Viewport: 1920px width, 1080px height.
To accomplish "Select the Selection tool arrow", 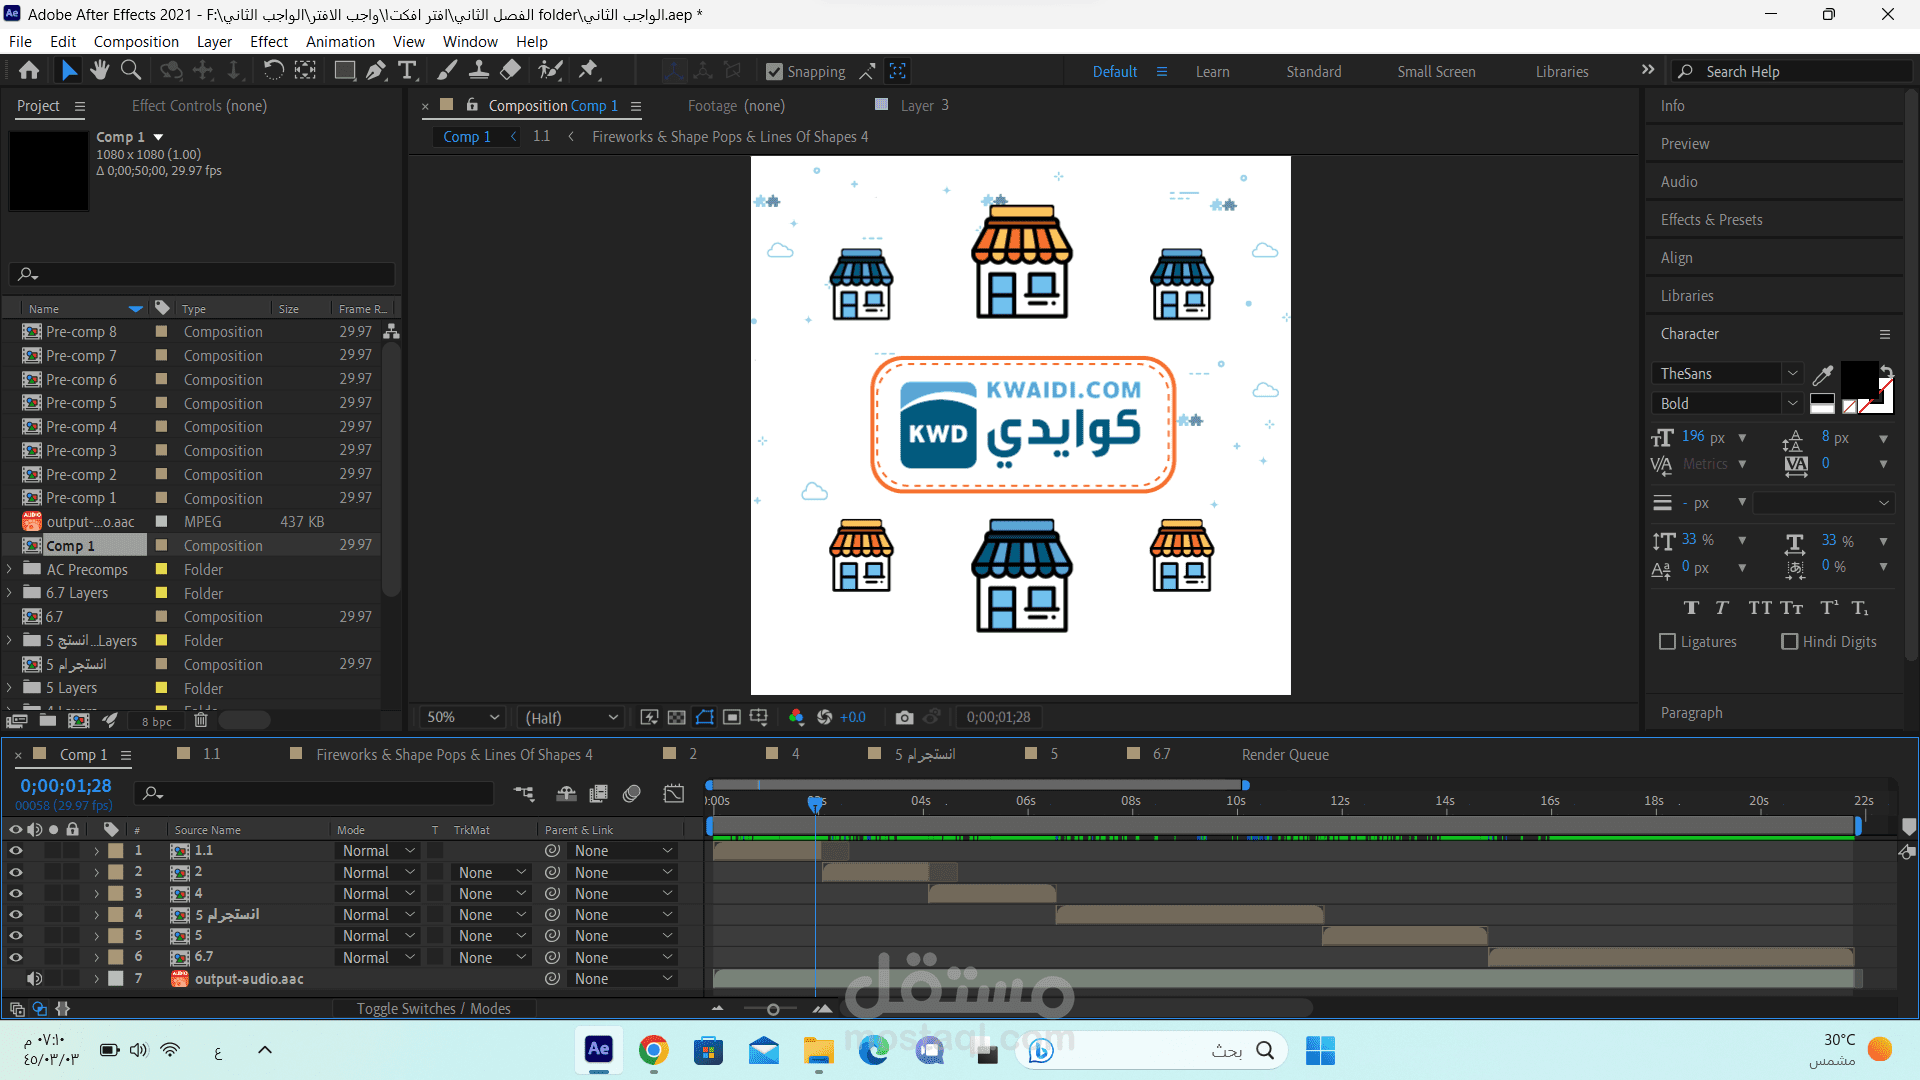I will click(68, 70).
